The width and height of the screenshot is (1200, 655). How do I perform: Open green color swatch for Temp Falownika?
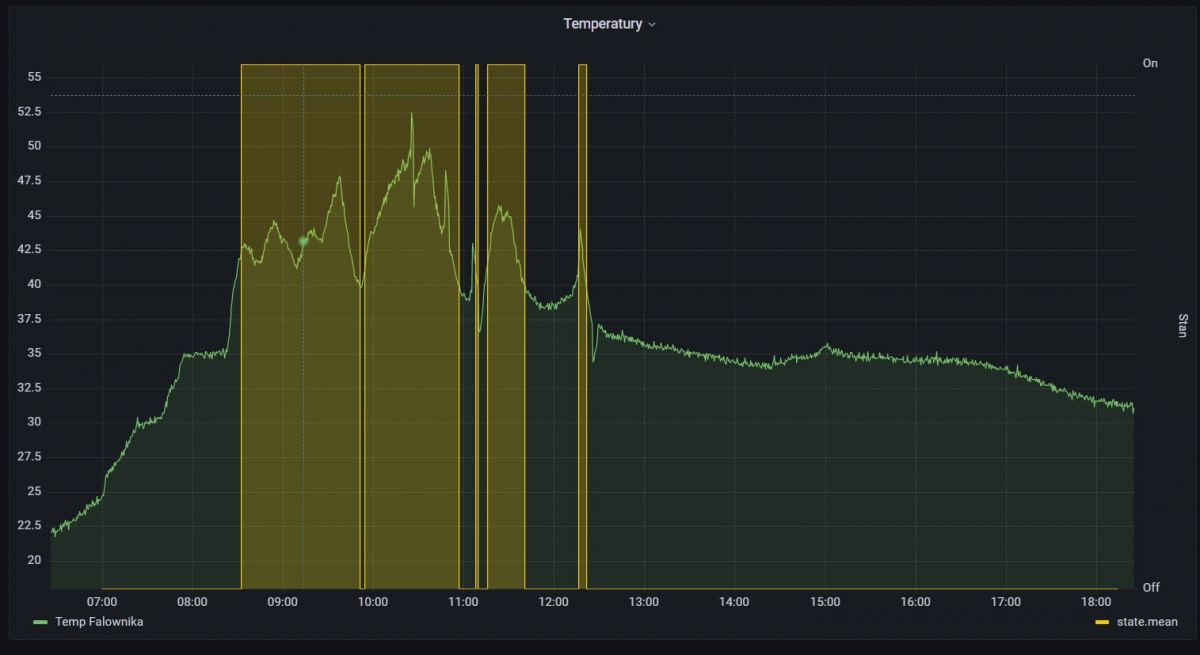40,622
